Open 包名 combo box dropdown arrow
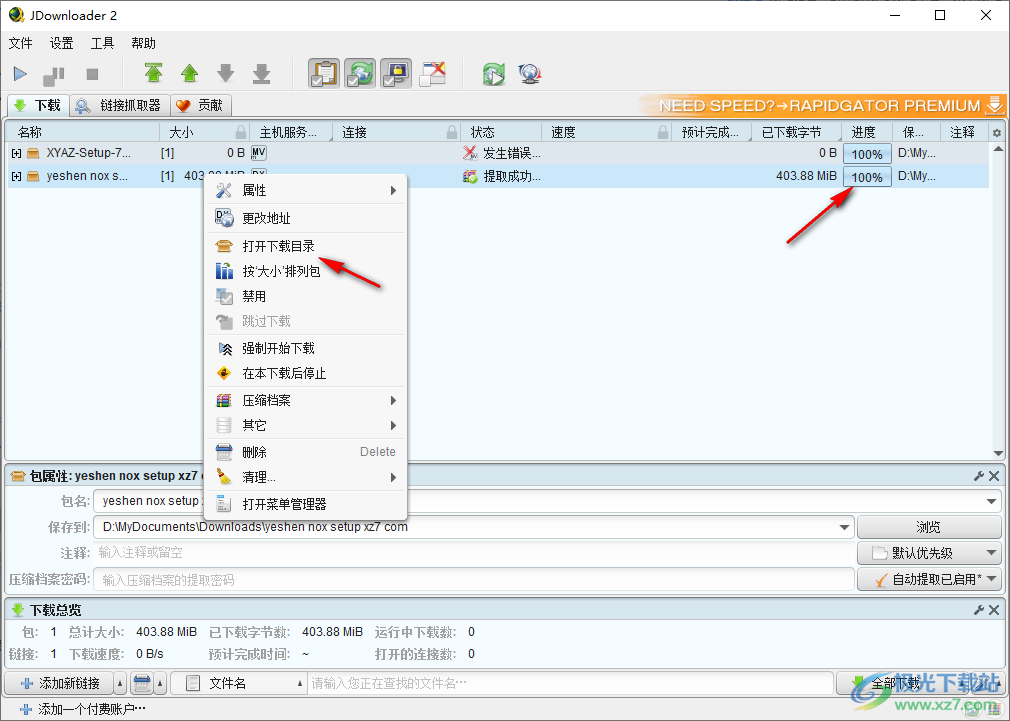The image size is (1010, 721). tap(991, 501)
